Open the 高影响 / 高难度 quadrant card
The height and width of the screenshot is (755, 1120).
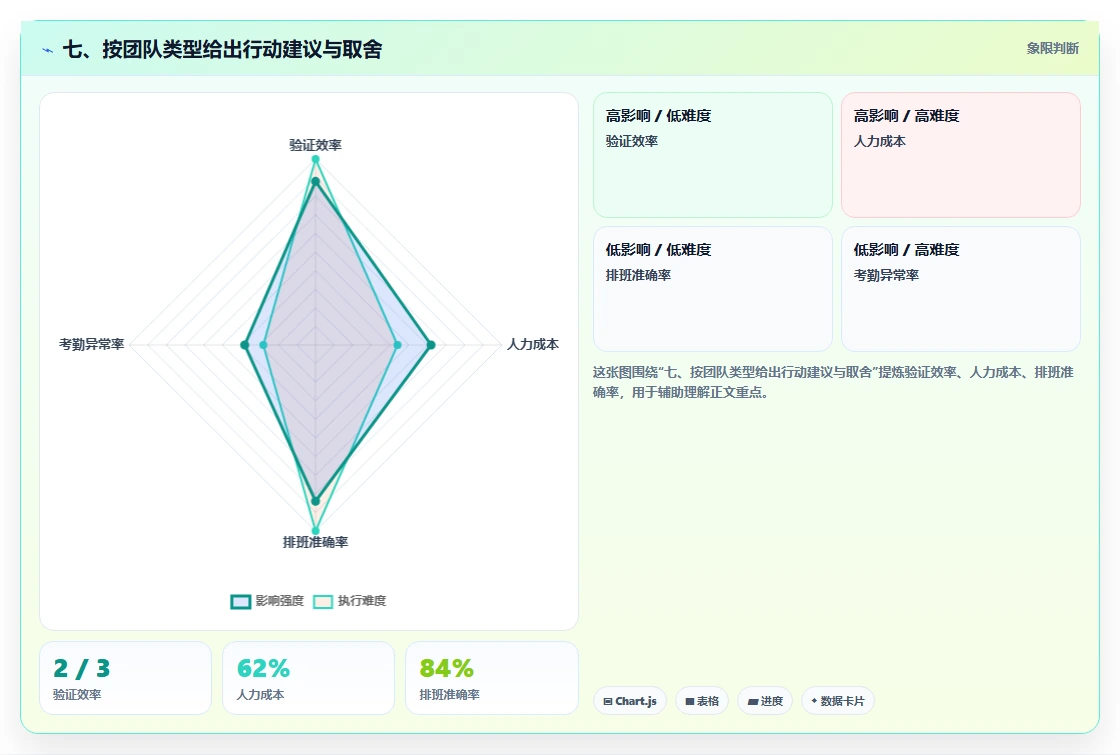[x=961, y=155]
